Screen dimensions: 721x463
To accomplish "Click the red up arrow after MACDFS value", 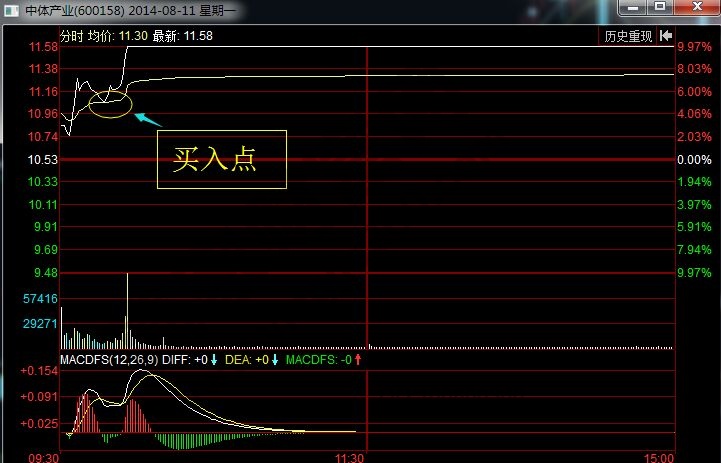I will (357, 359).
